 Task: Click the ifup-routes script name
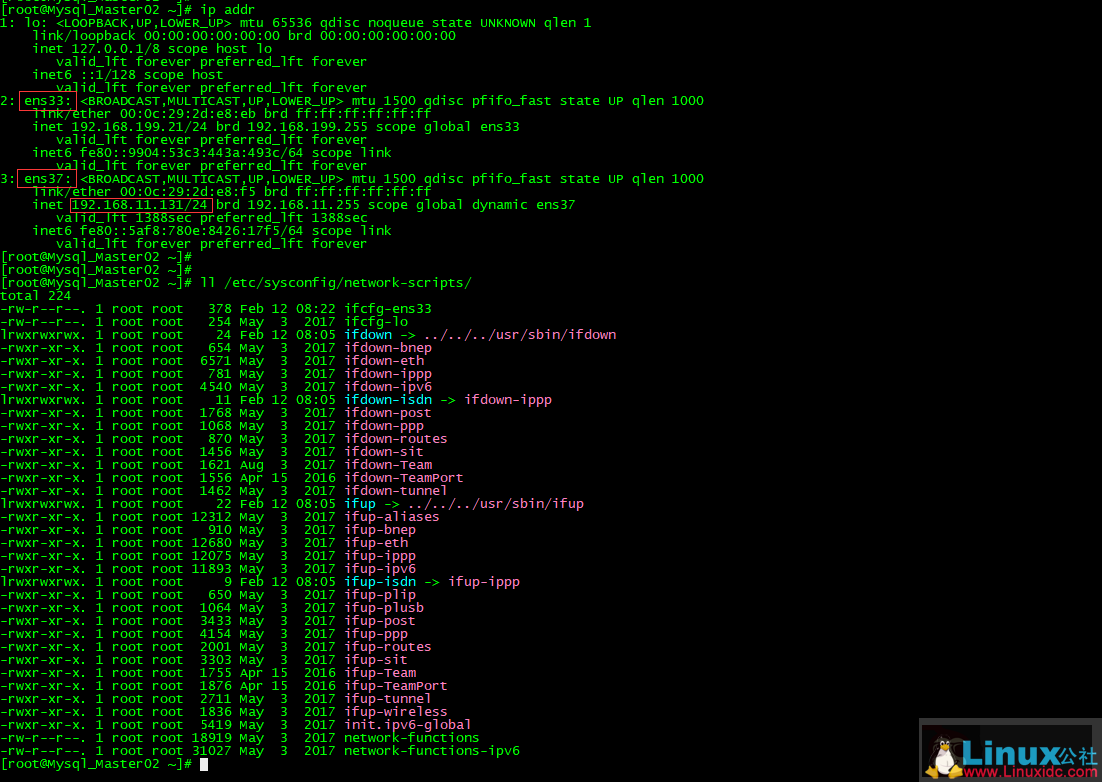coord(387,646)
